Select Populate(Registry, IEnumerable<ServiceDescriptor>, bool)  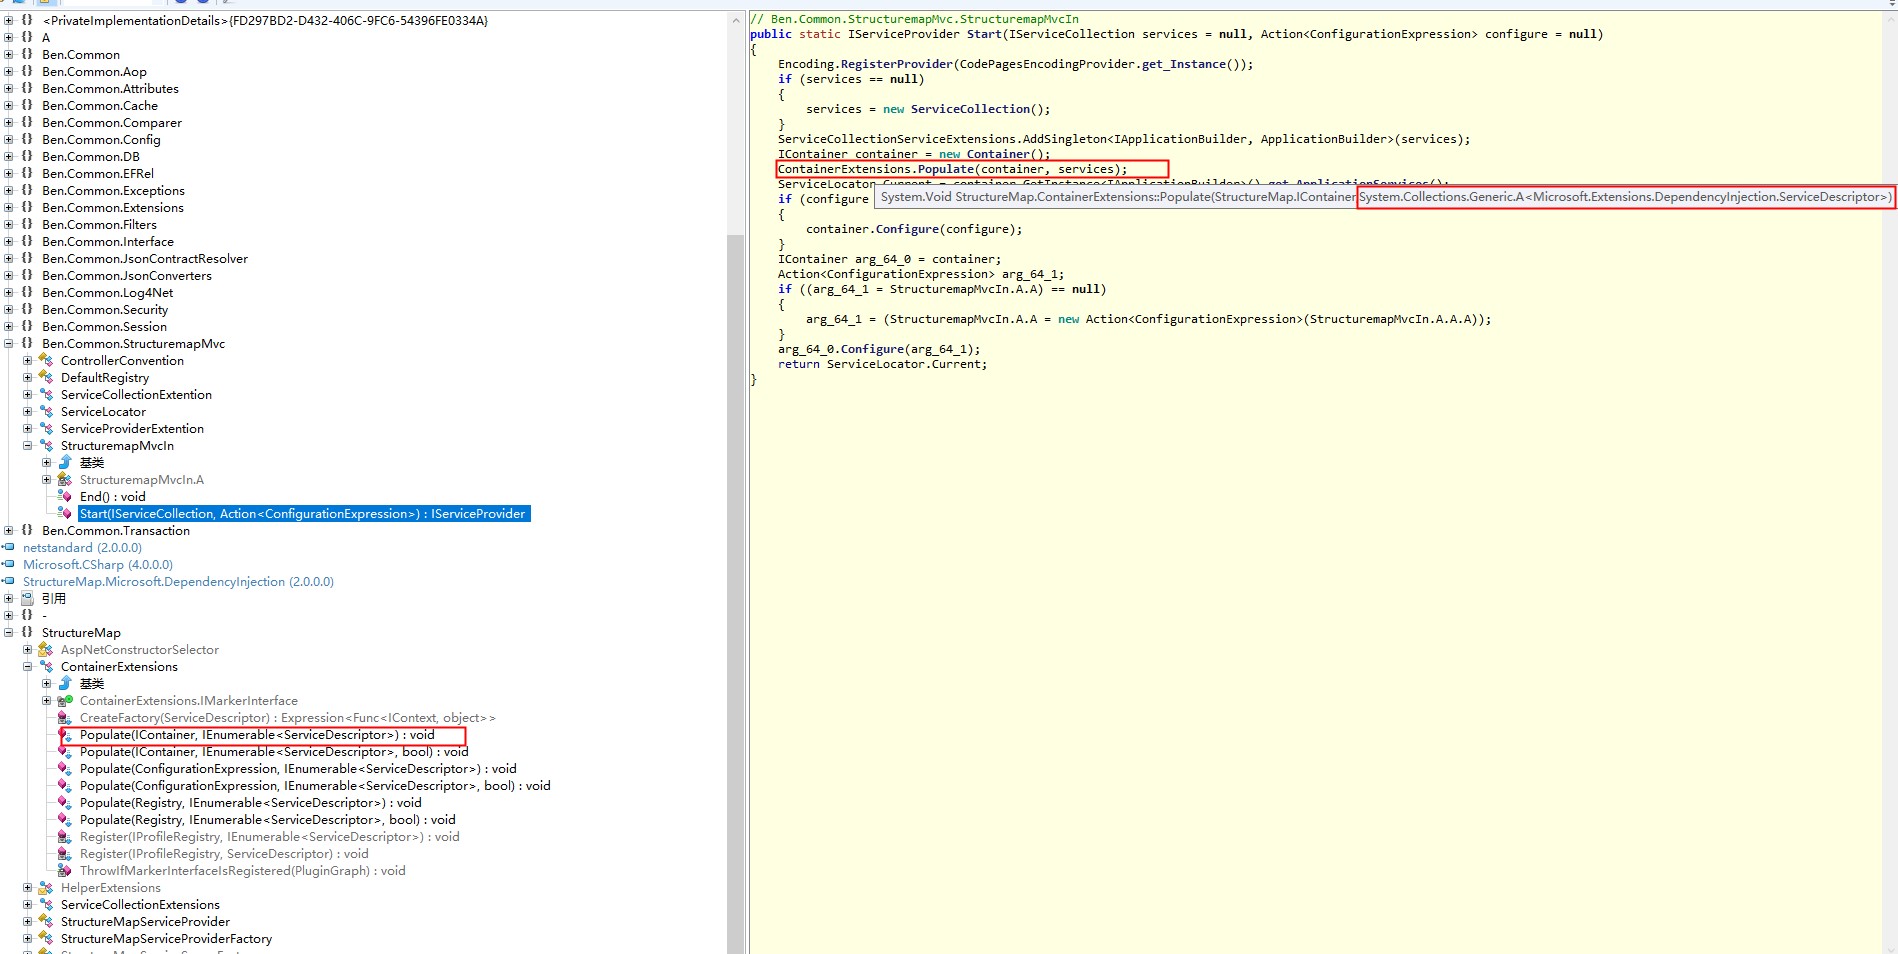tap(267, 819)
